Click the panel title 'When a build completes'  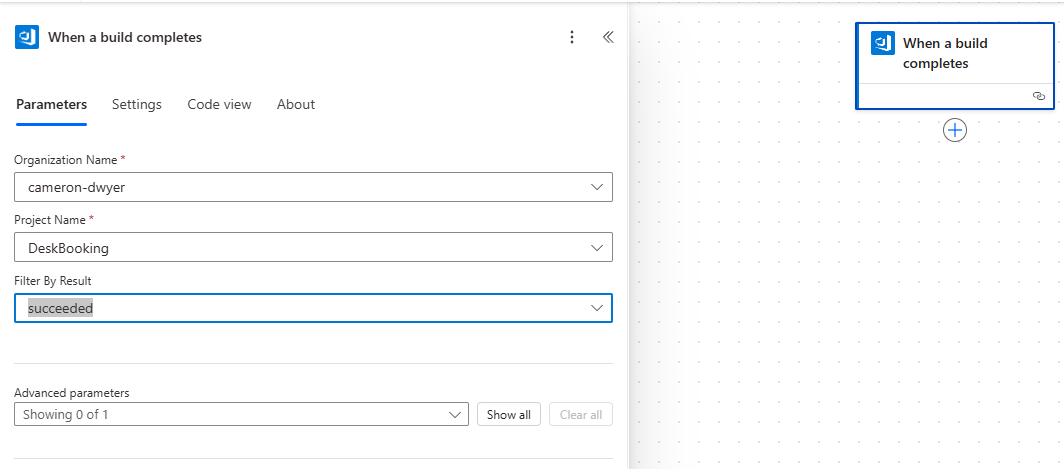[125, 37]
